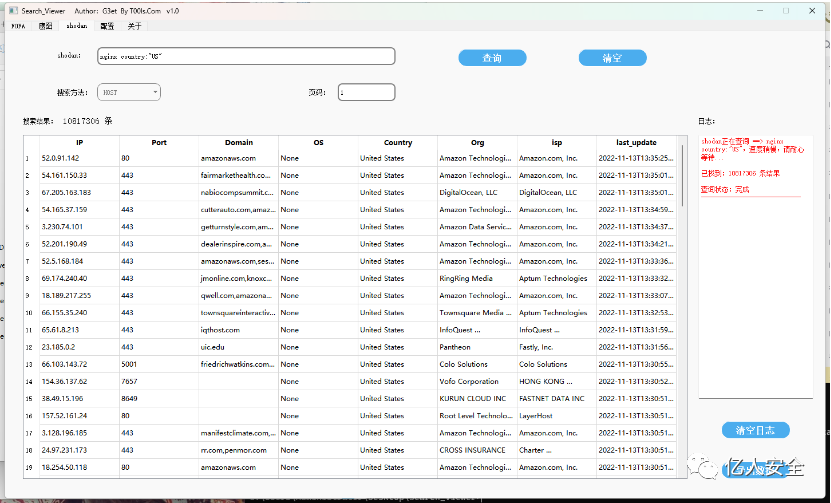Viewport: 831px width, 503px height.
Task: Select IP cell 69.174.240.40
Action: click(x=79, y=278)
